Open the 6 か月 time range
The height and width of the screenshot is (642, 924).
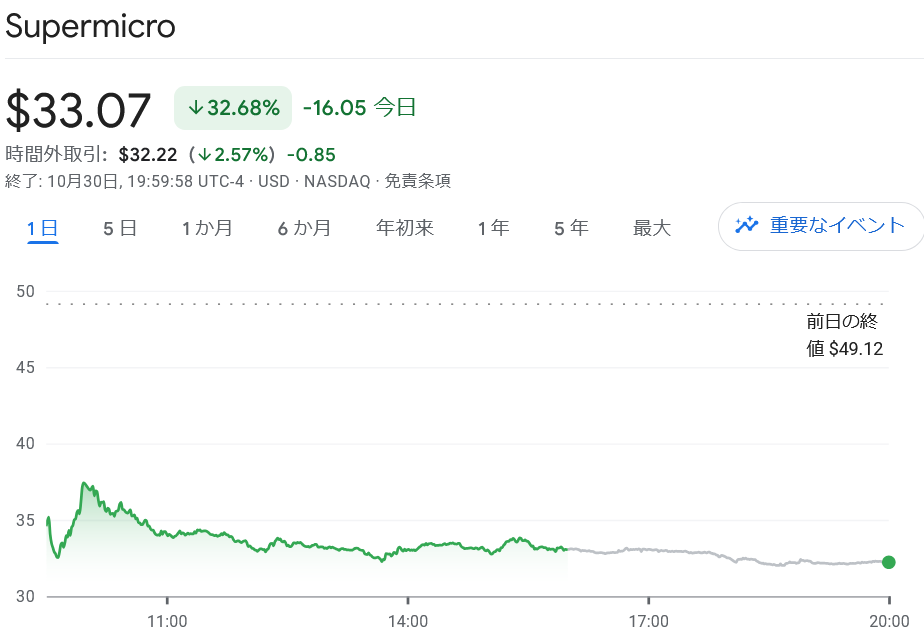[x=304, y=227]
